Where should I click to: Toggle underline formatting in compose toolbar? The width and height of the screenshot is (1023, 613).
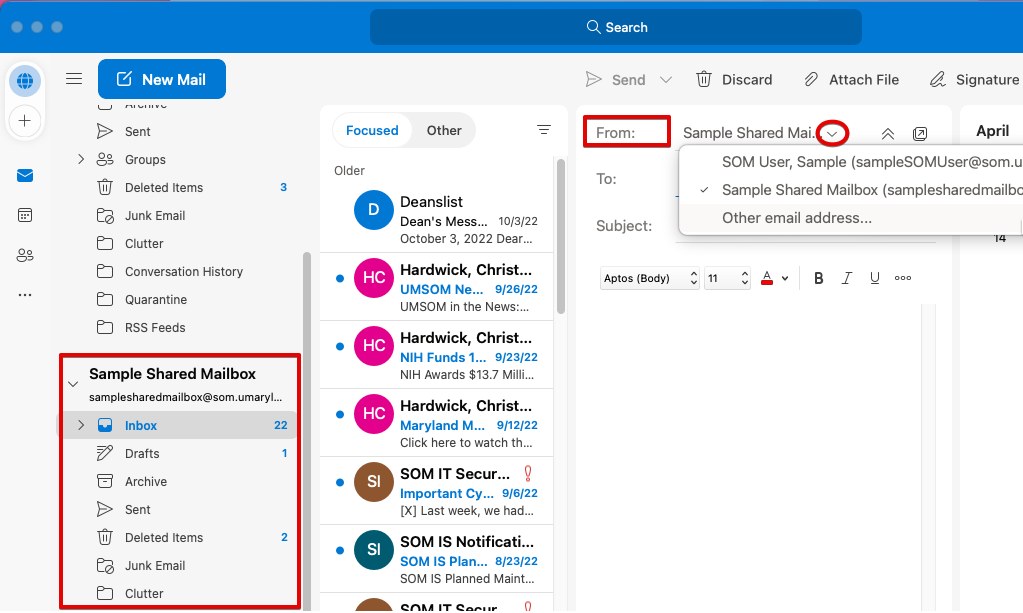(x=875, y=278)
